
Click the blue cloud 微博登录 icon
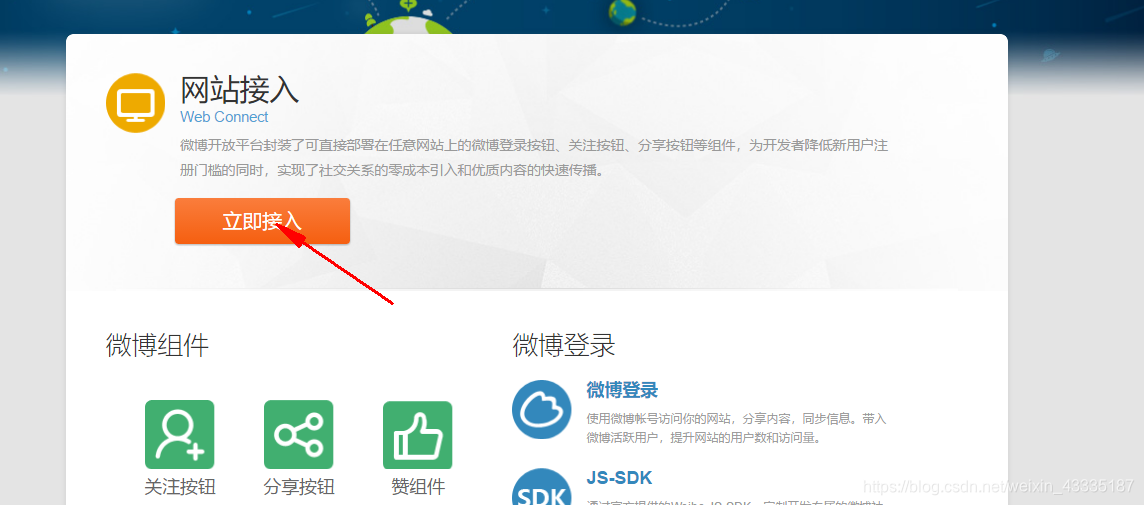pos(541,409)
